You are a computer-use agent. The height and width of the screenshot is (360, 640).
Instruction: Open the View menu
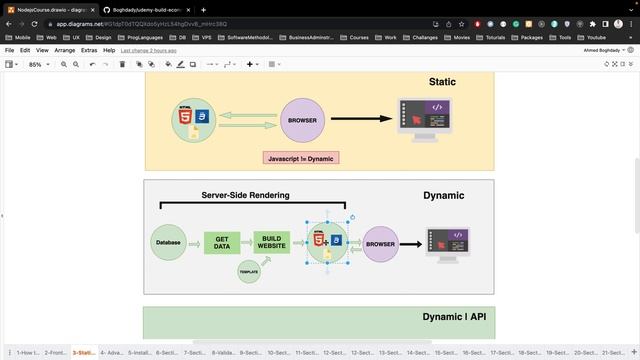(42, 50)
